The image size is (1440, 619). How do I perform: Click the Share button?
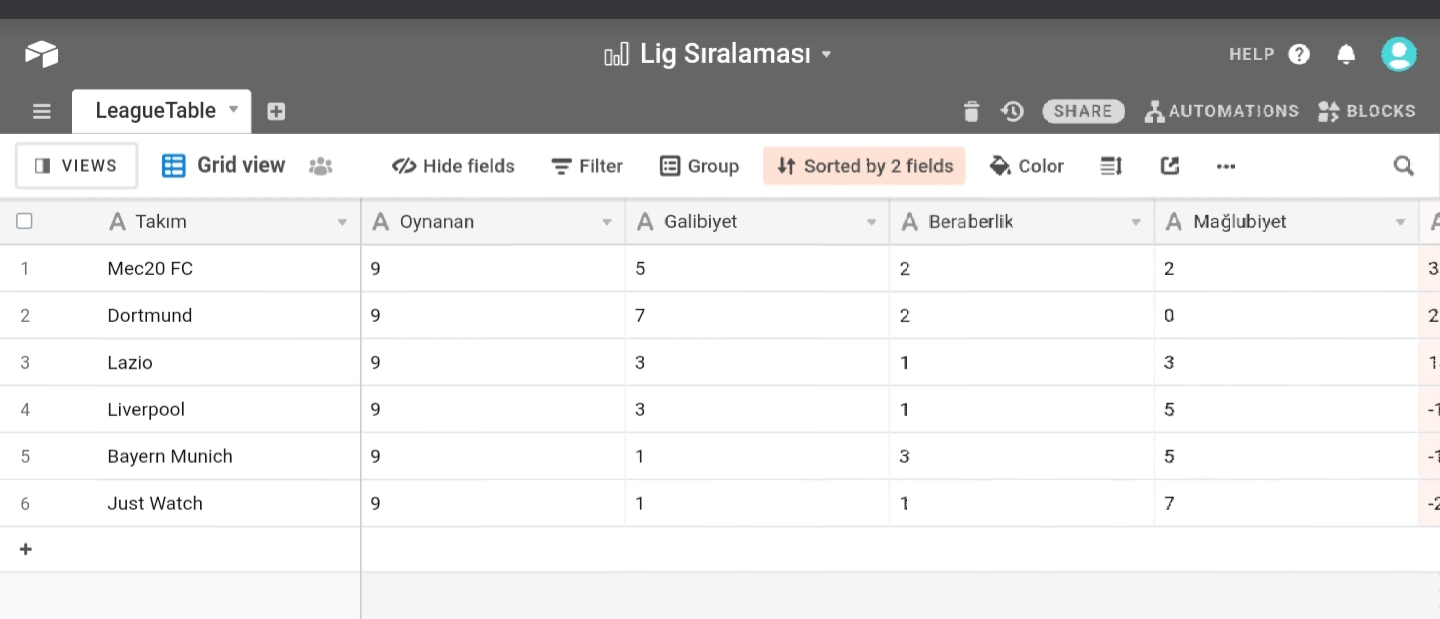coord(1083,111)
